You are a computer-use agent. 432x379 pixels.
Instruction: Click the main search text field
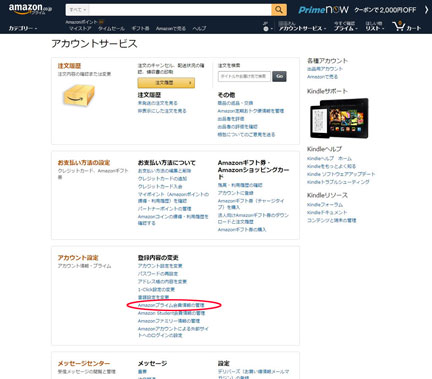coord(180,10)
